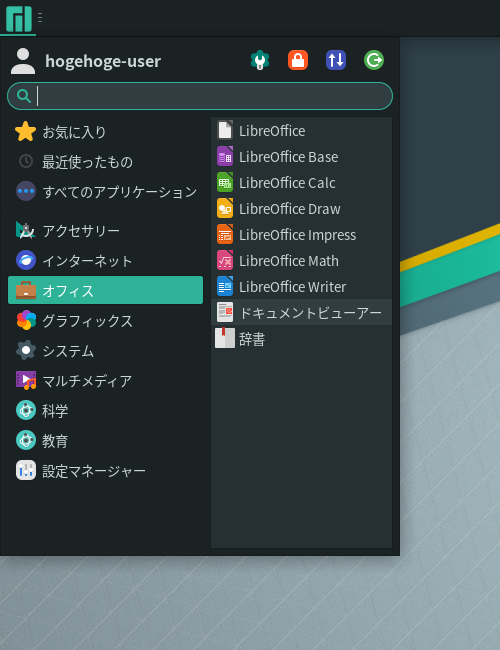This screenshot has height=650, width=500.
Task: Open the Manjaro Whisker menu button
Action: coord(19,19)
